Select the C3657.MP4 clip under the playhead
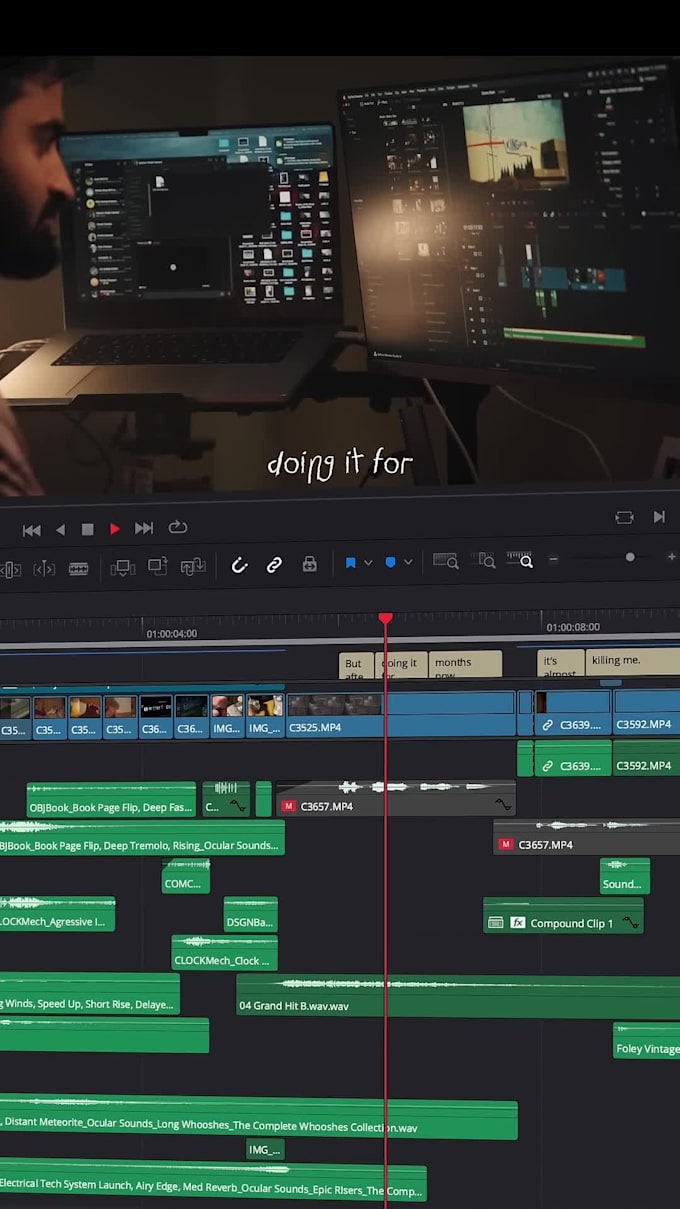 tap(395, 799)
